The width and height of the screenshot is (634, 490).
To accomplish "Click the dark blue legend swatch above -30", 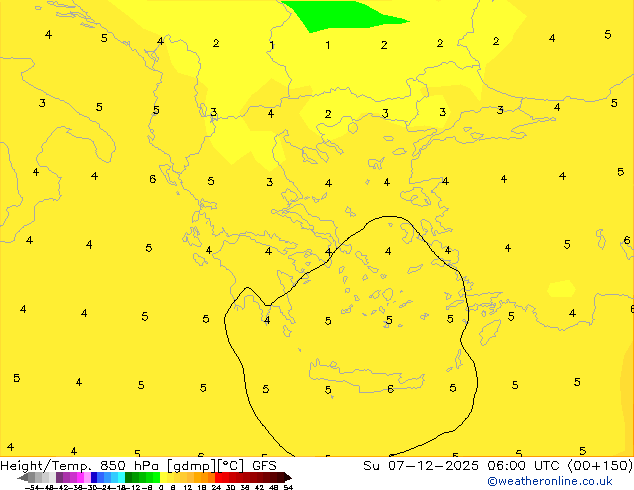I will 94,477.
